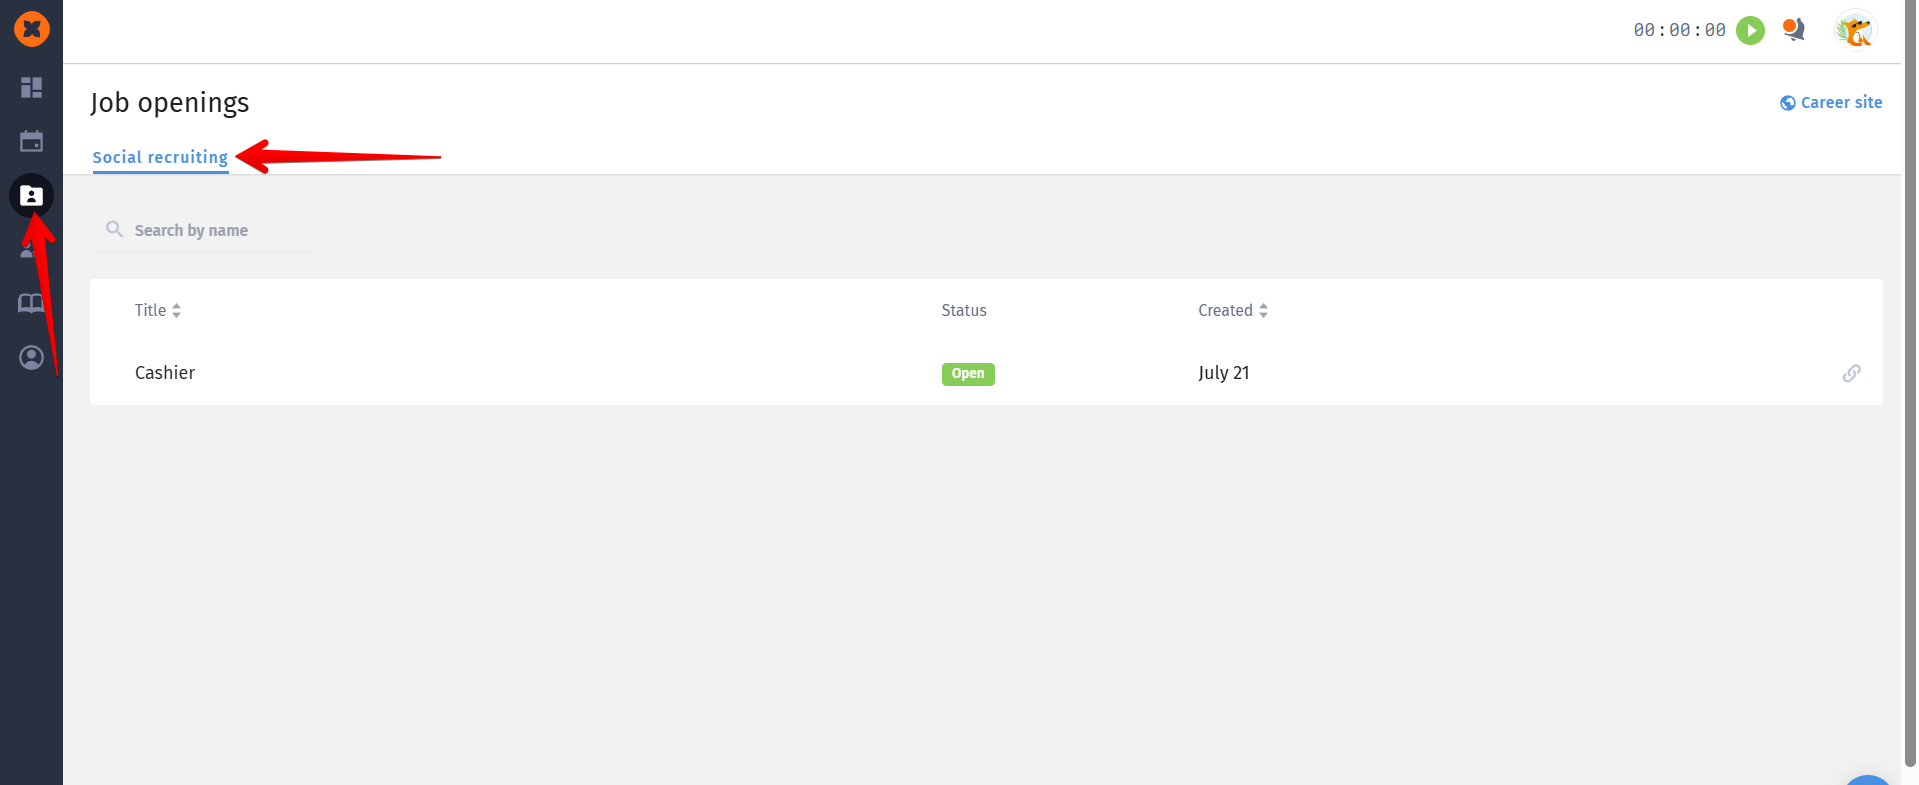The height and width of the screenshot is (785, 1919).
Task: Click the orange app logo icon
Action: coord(32,29)
